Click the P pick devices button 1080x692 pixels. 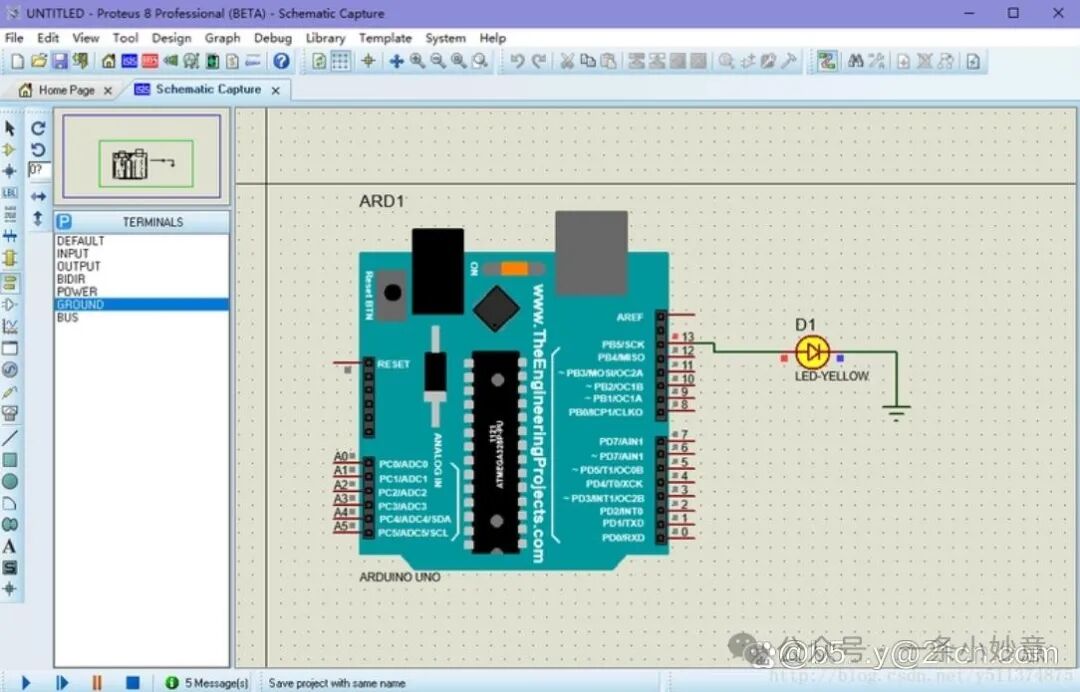click(x=64, y=222)
